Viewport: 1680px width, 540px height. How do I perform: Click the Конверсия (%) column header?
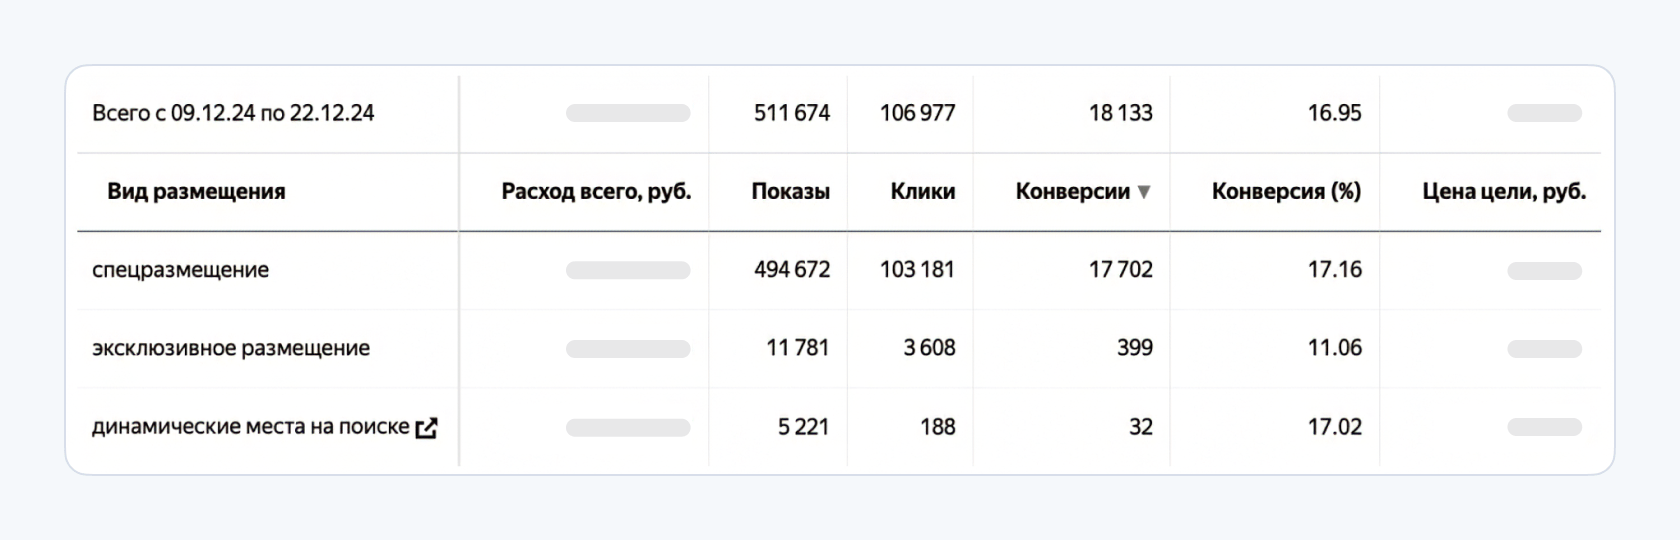click(1286, 192)
